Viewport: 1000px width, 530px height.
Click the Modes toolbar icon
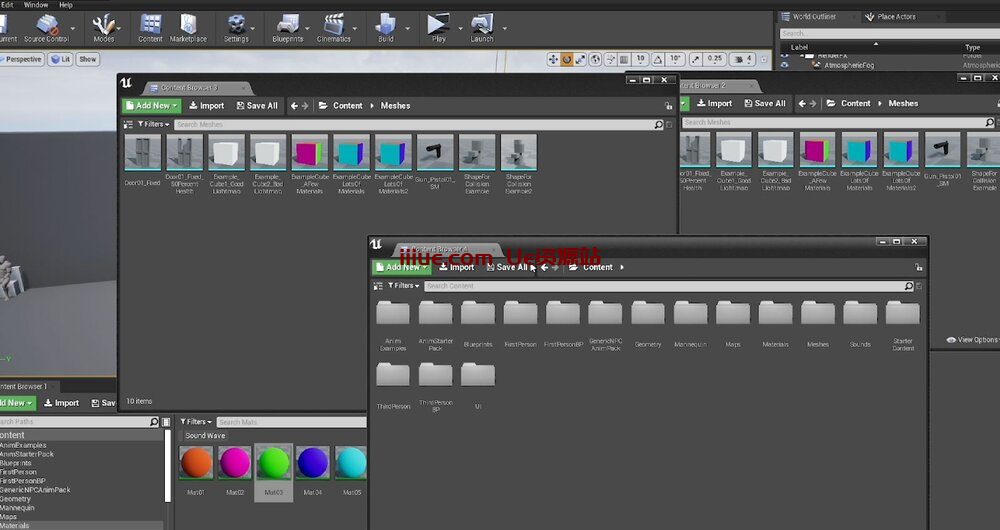pyautogui.click(x=103, y=26)
